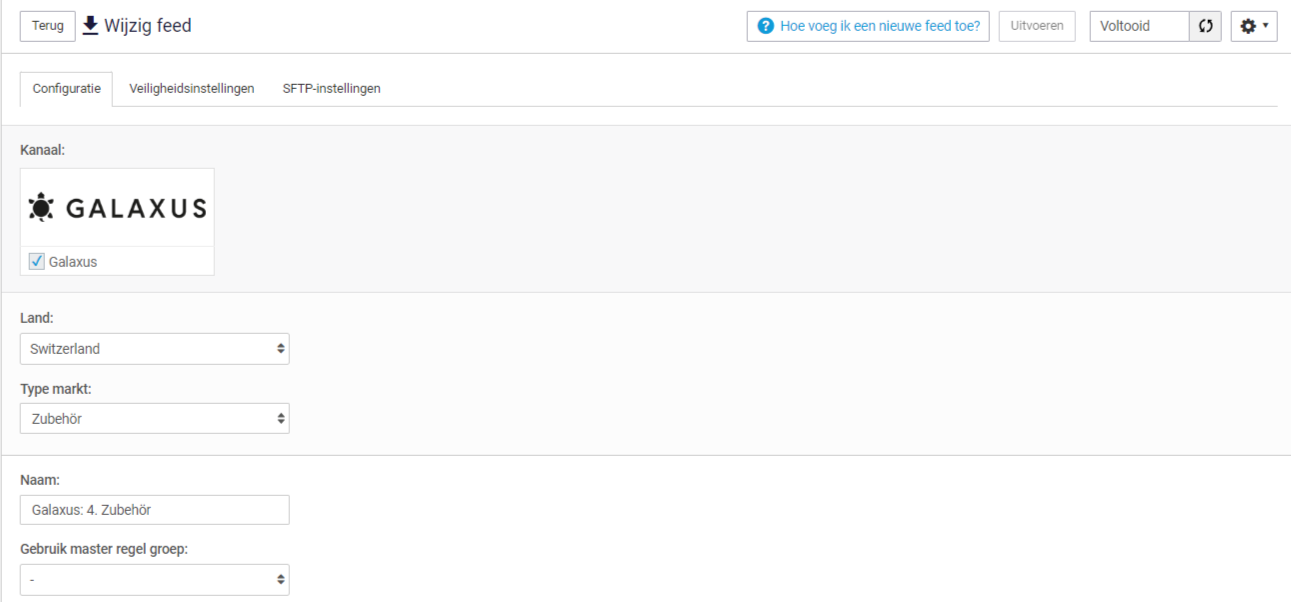Click the refresh icon next to Voltooid
The image size is (1291, 602).
click(1205, 26)
